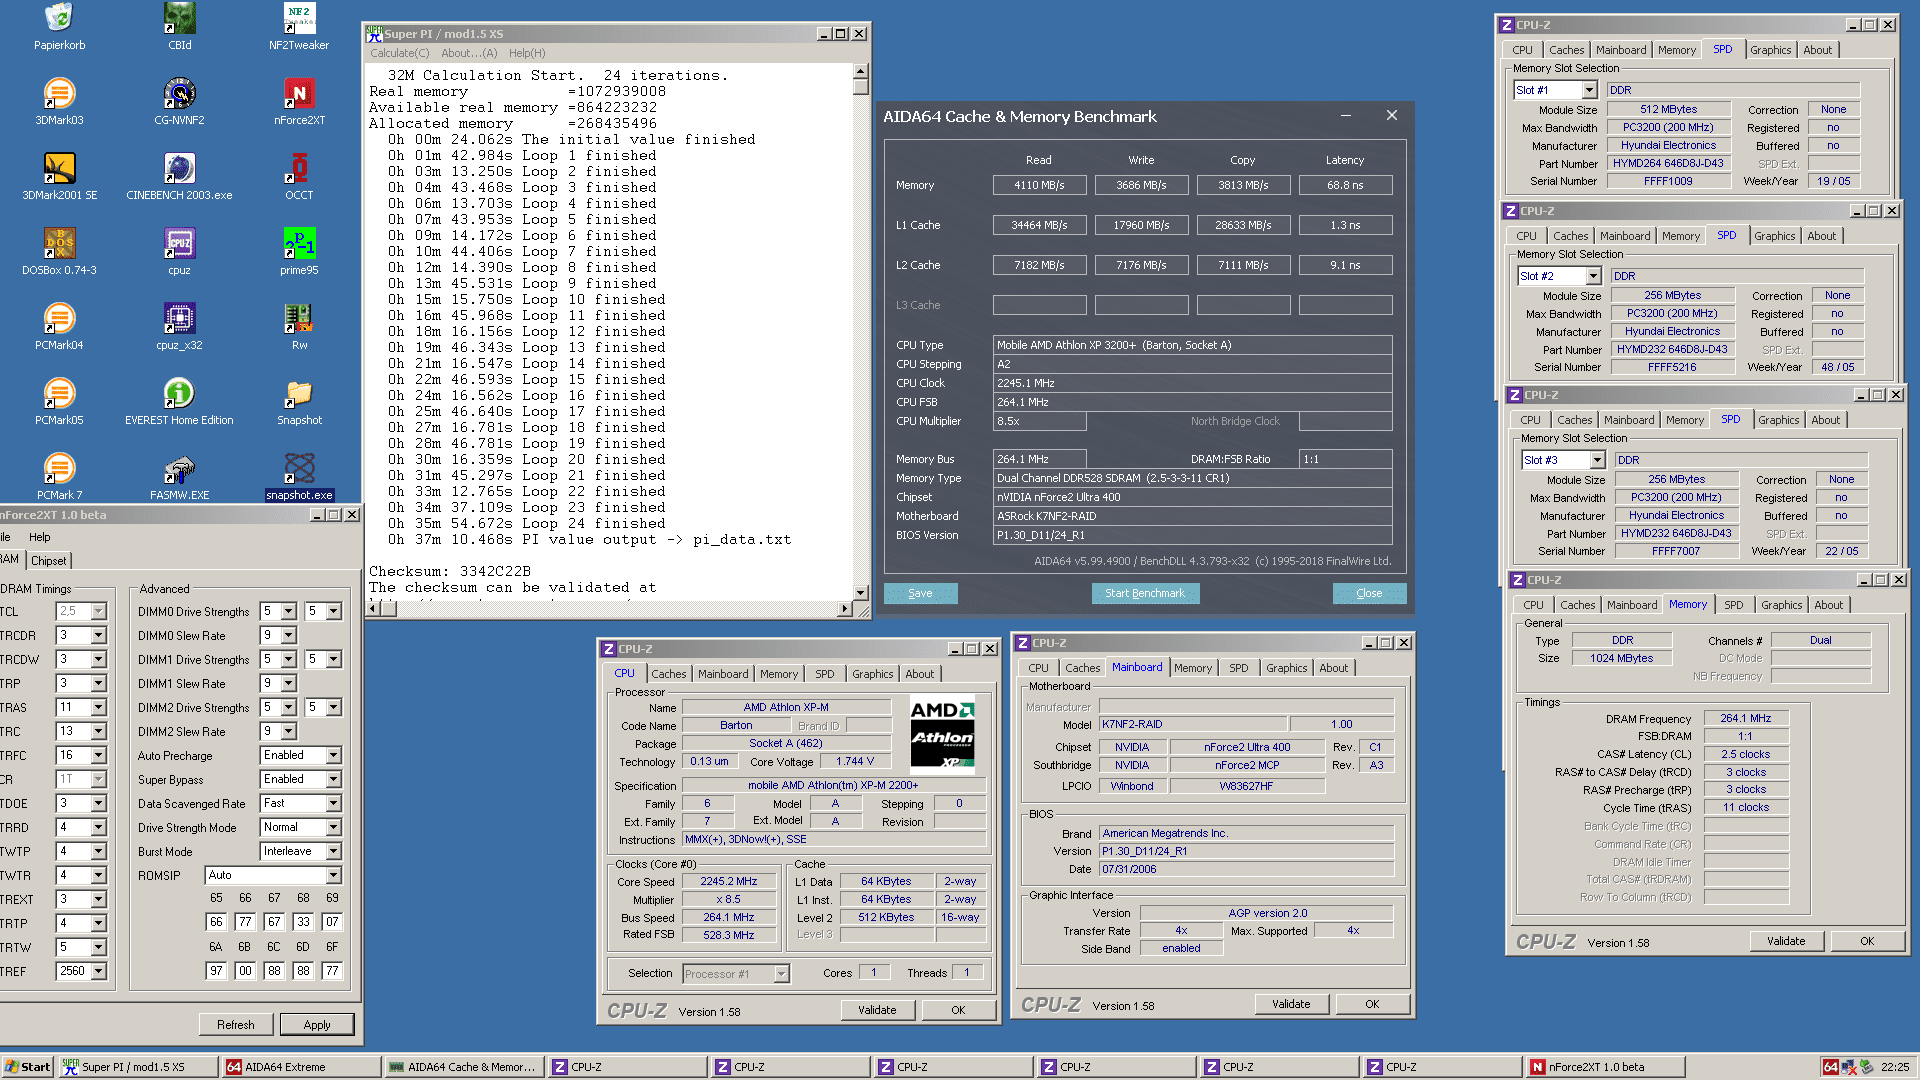Switch to AIDA64 Extreme in taskbar
1920x1080 pixels.
(x=299, y=1067)
